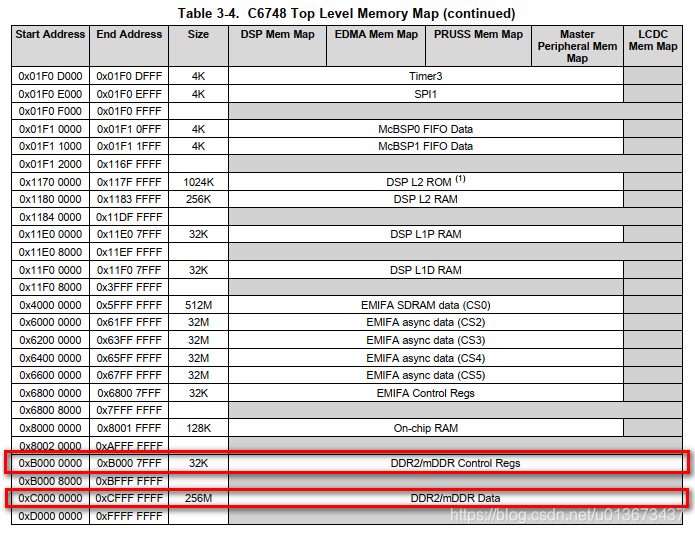Select the 'SPI1' cell

[x=426, y=94]
